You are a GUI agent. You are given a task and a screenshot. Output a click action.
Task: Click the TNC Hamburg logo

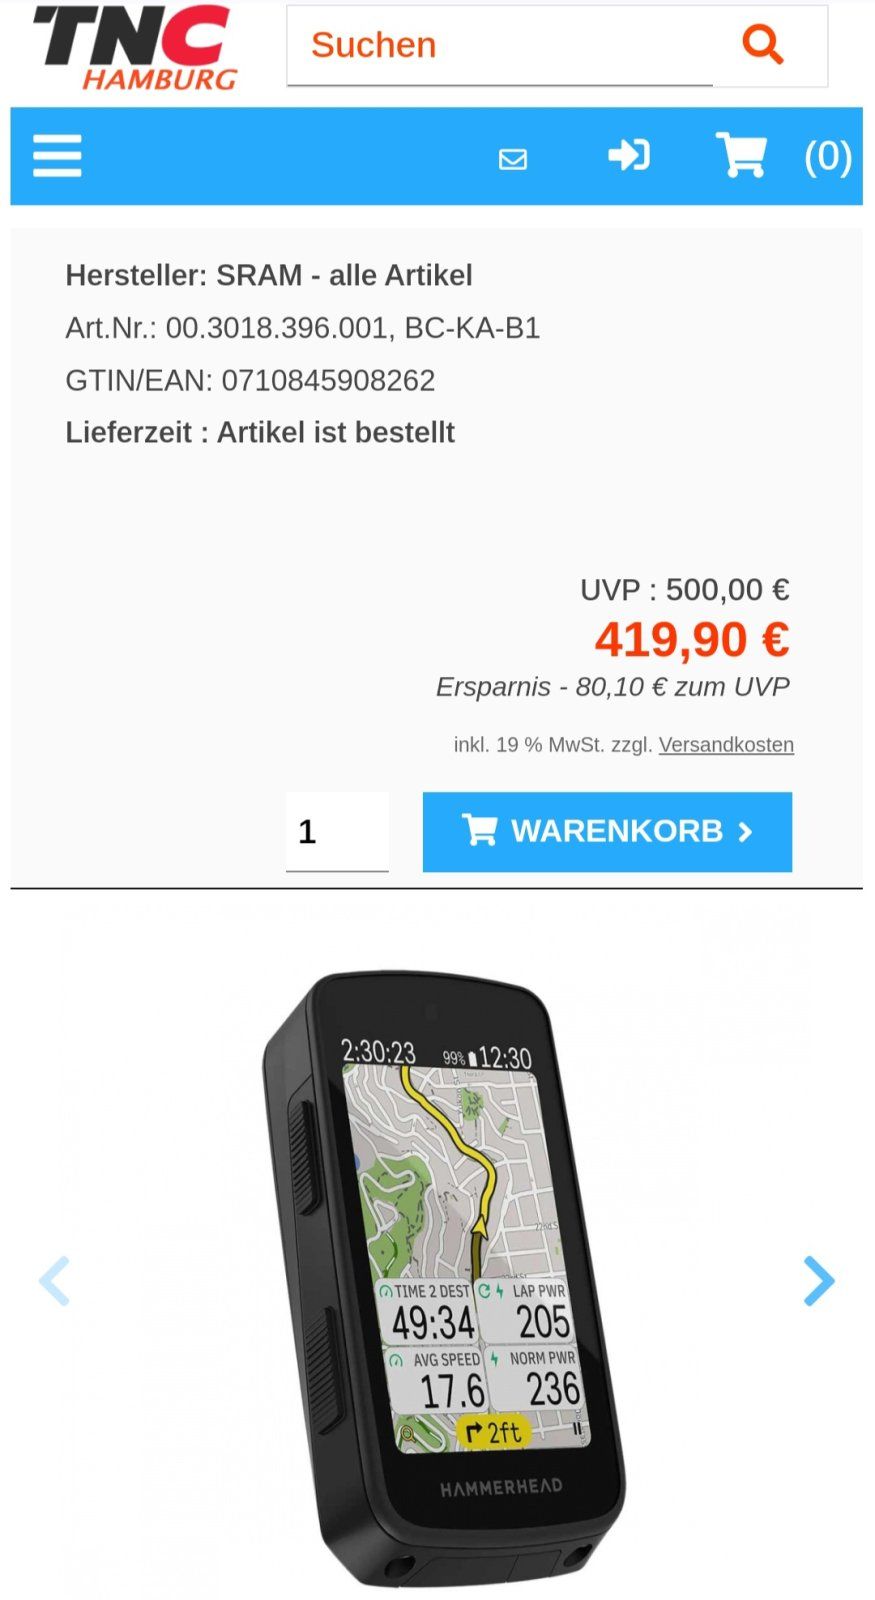[136, 47]
